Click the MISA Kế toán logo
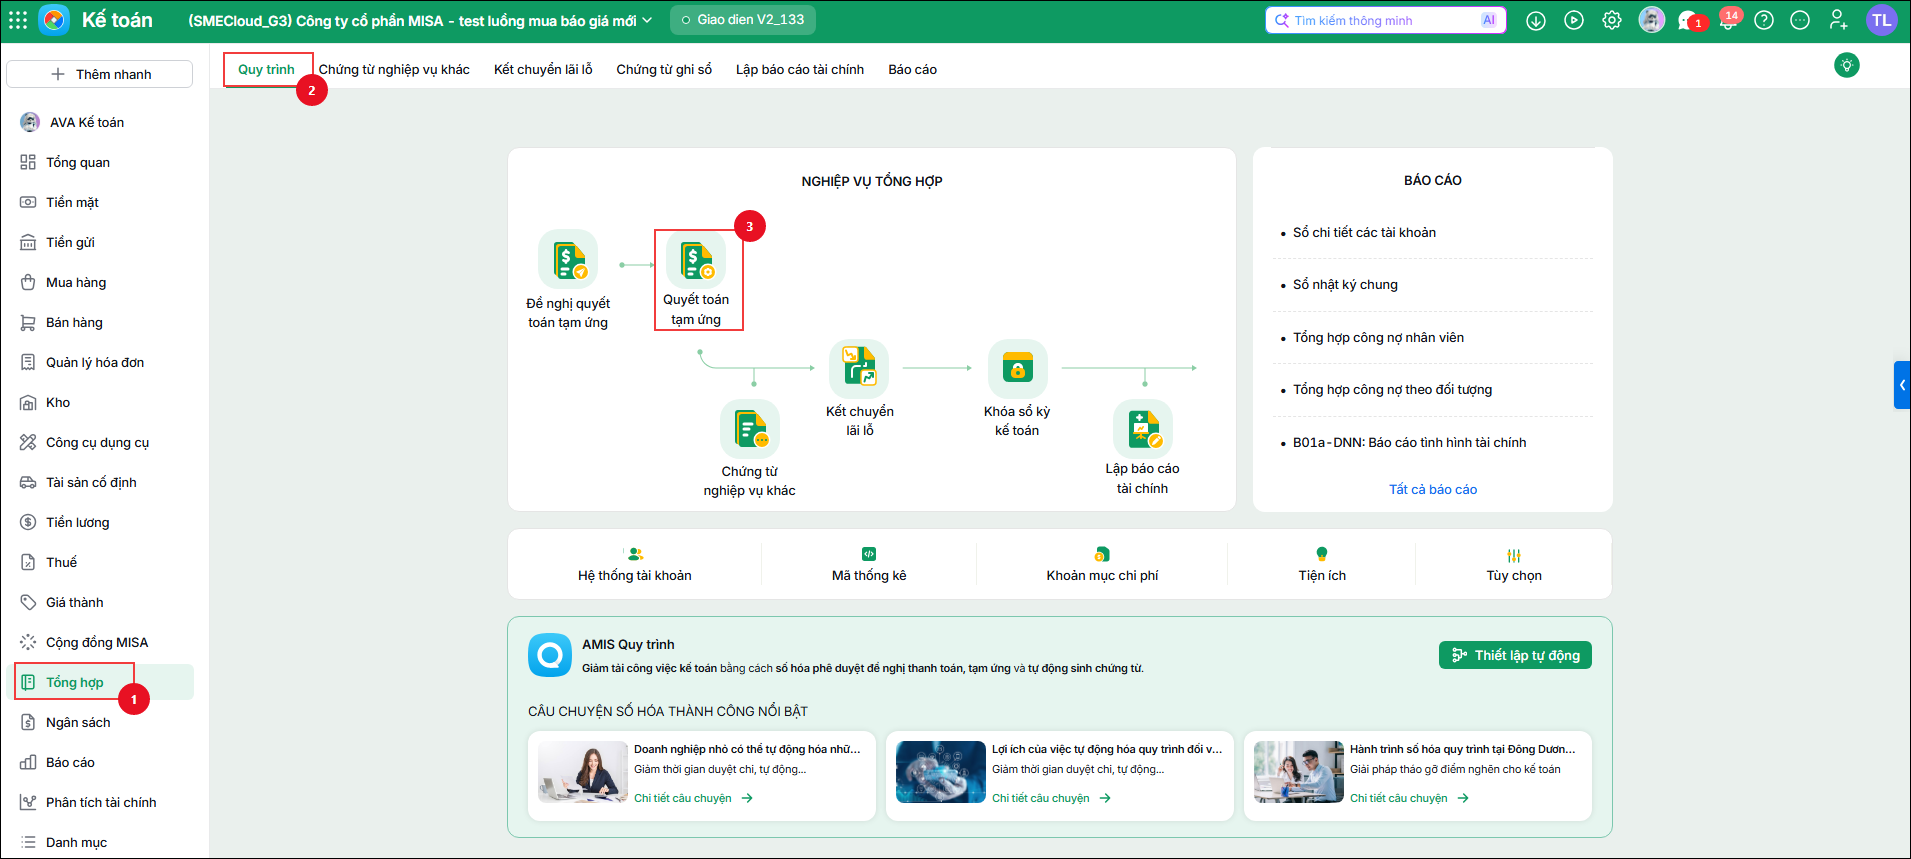This screenshot has width=1911, height=859. point(54,20)
